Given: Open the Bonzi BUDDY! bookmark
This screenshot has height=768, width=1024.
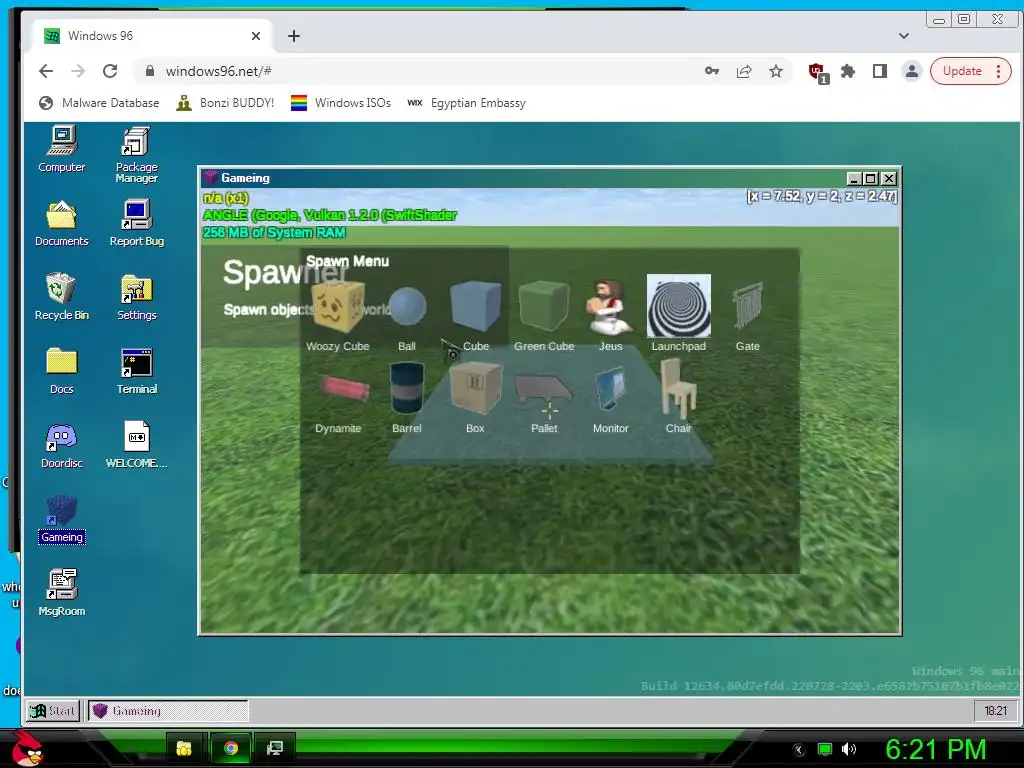Looking at the screenshot, I should [225, 103].
